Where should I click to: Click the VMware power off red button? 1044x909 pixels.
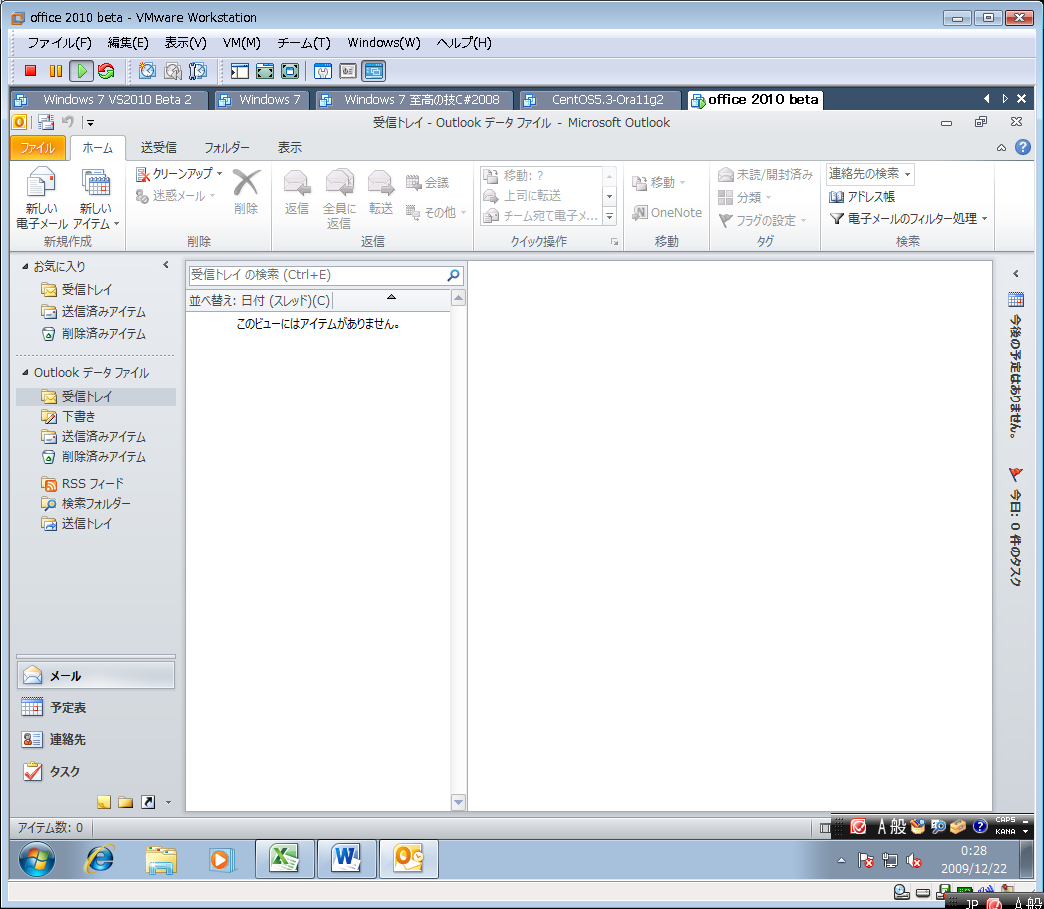tap(31, 71)
